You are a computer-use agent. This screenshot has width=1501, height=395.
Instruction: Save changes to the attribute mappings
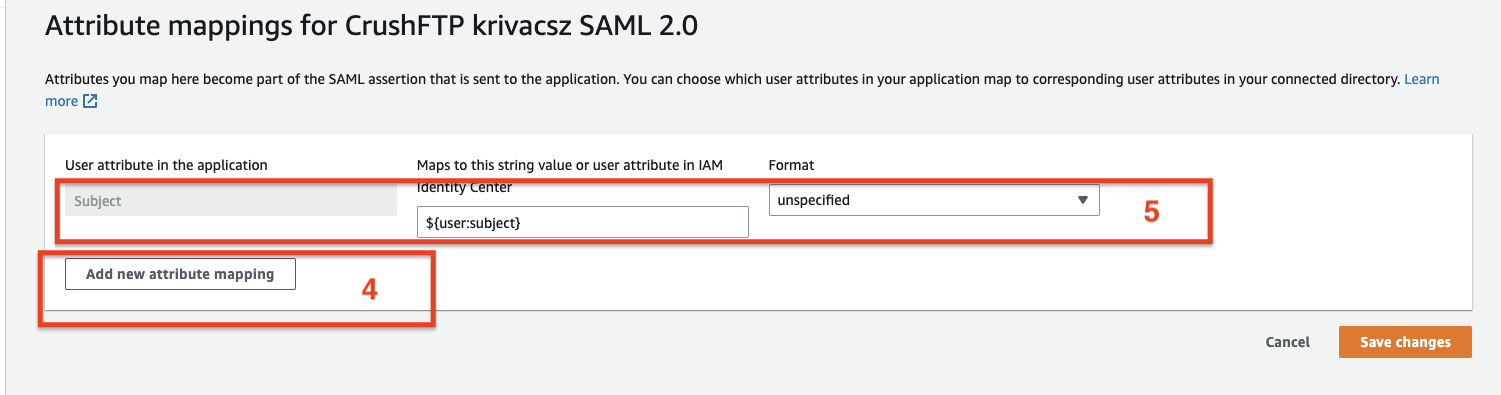(1405, 342)
